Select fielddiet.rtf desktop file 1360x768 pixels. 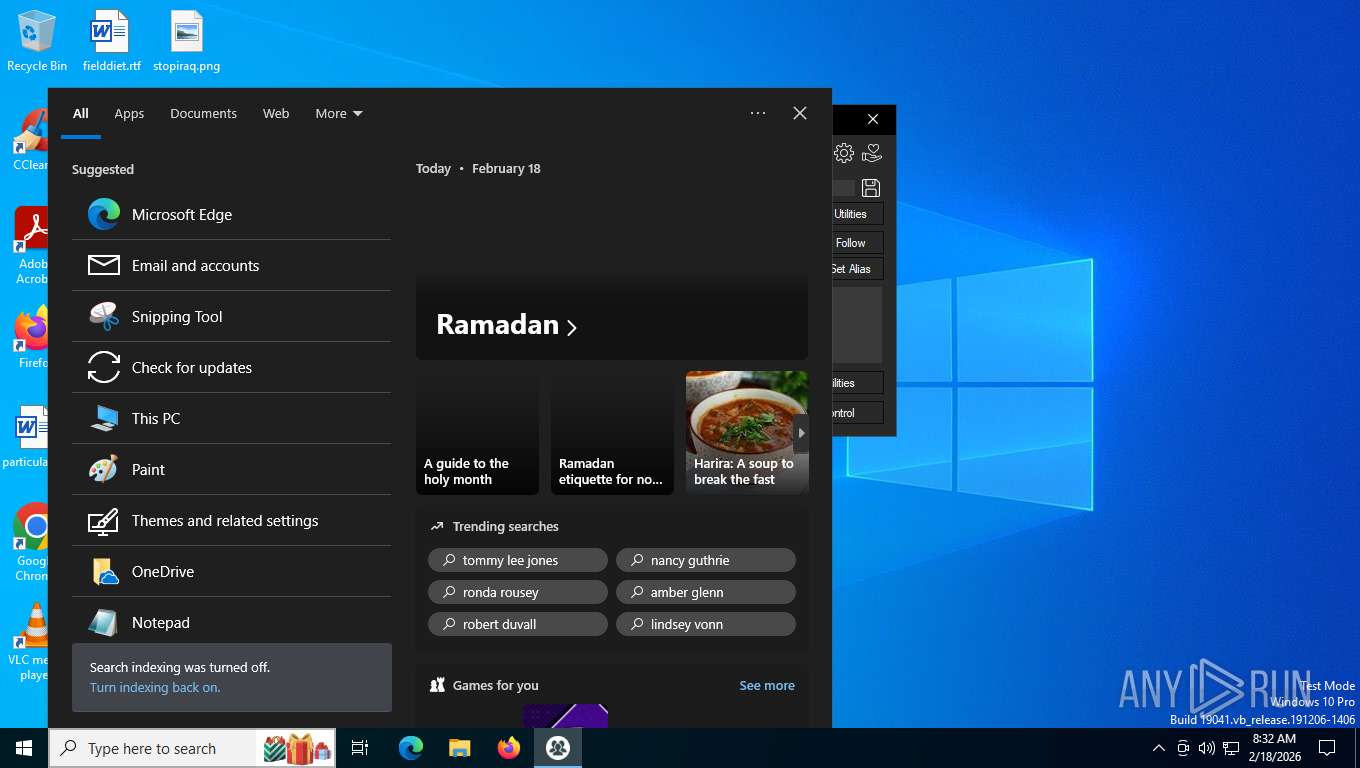pos(111,42)
